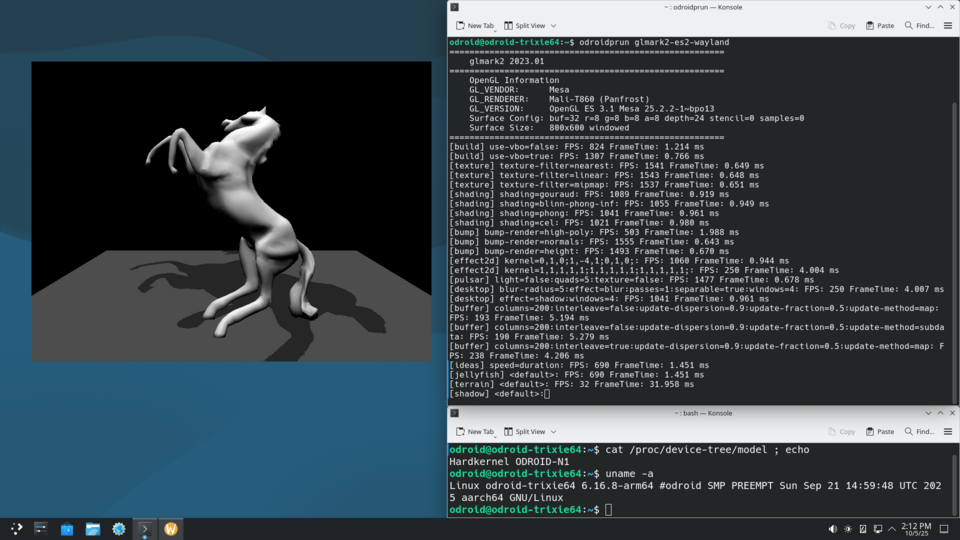This screenshot has height=540, width=960.
Task: Open clipboard tray icon
Action: click(x=863, y=528)
